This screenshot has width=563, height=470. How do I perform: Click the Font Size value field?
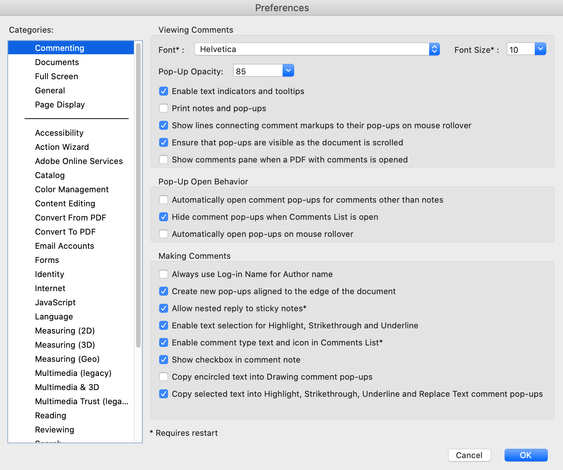tap(521, 49)
